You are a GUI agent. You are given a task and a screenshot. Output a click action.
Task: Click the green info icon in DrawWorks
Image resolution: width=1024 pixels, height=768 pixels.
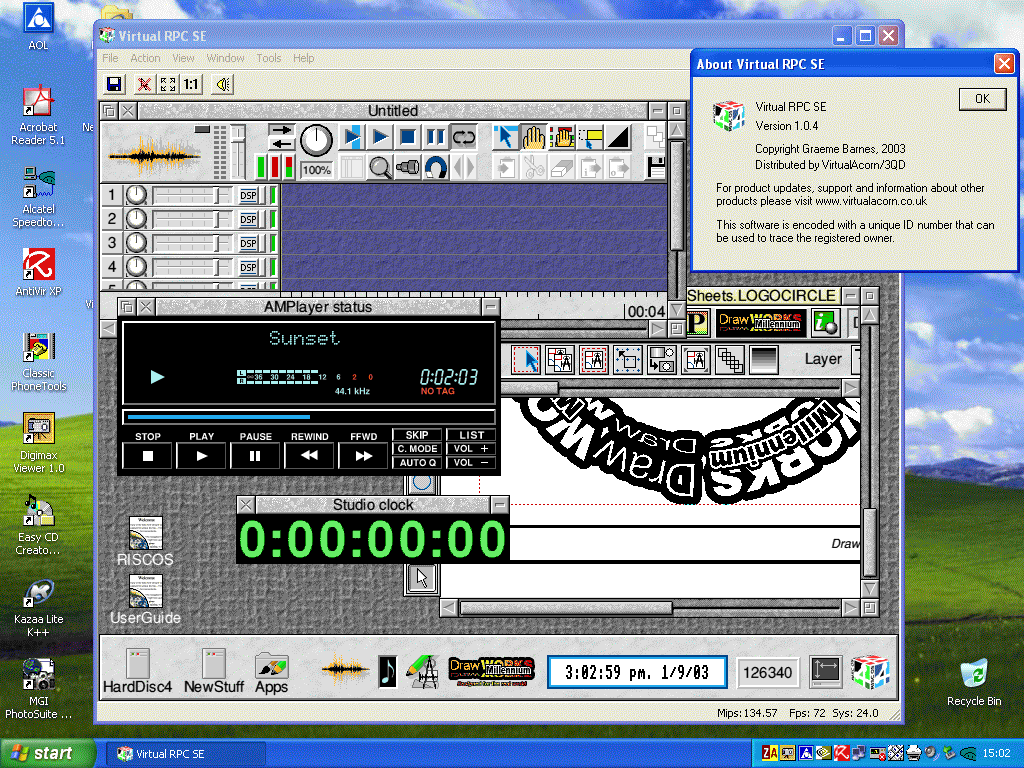(x=825, y=322)
